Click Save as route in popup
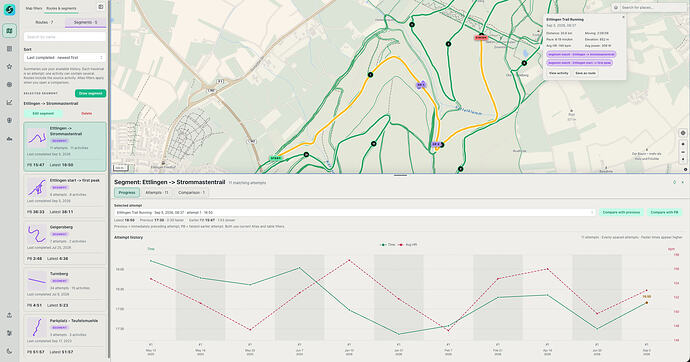This screenshot has width=690, height=362. (585, 73)
